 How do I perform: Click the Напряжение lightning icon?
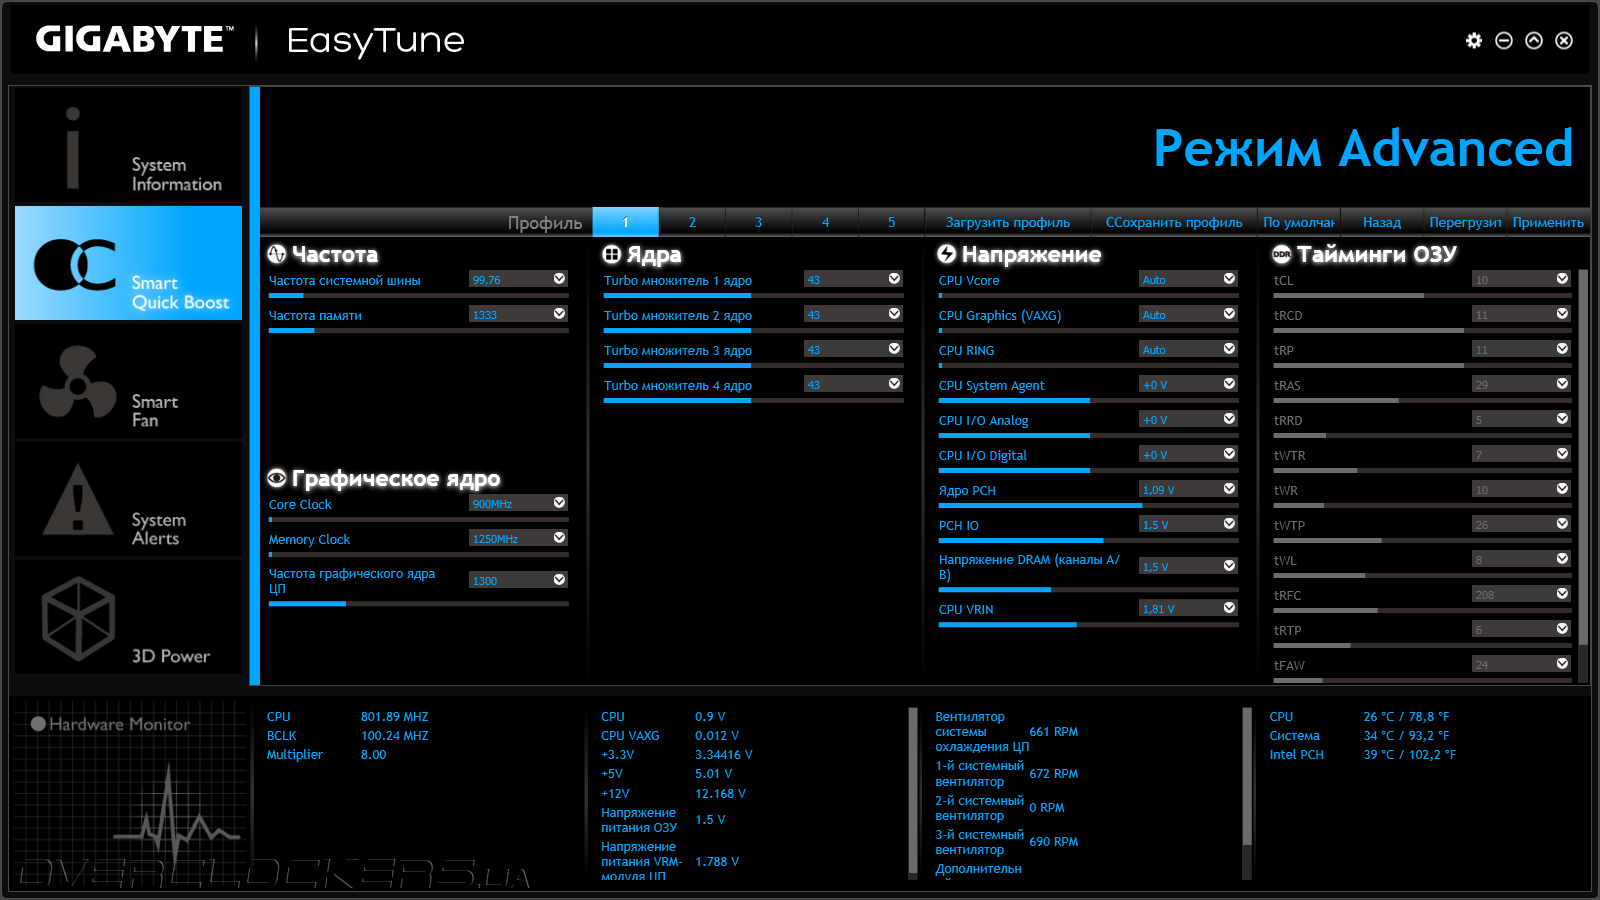point(947,254)
